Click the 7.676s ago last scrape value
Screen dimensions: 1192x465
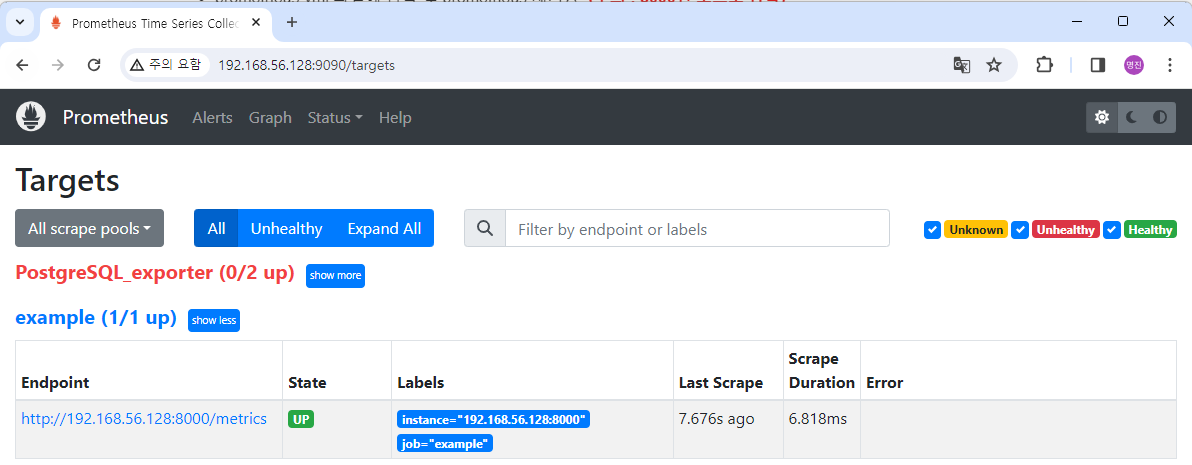716,419
